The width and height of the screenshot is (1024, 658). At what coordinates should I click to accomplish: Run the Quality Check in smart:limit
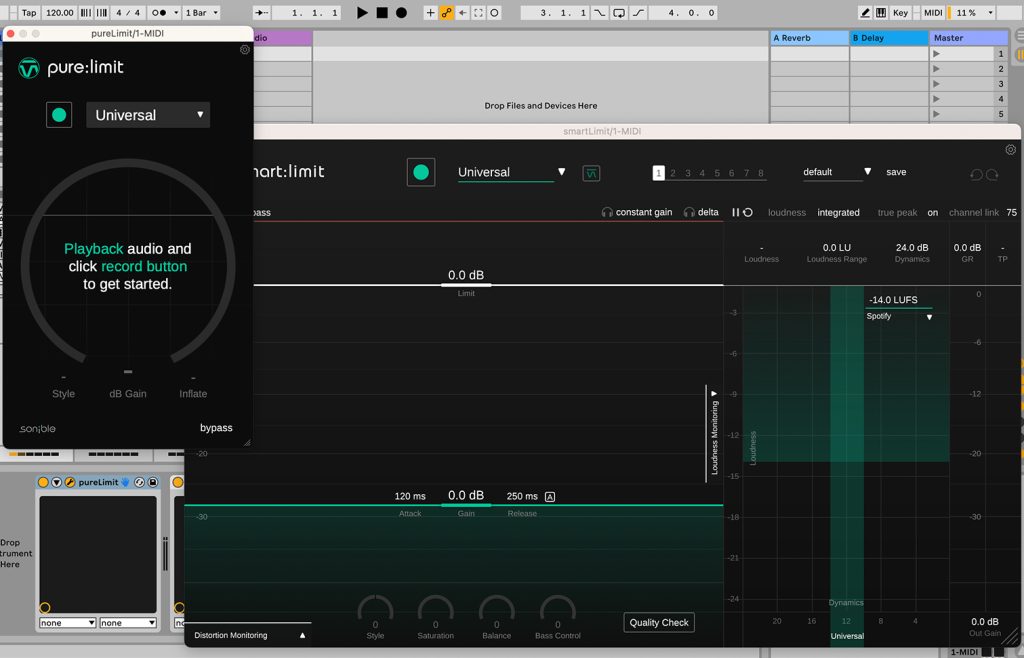[658, 622]
